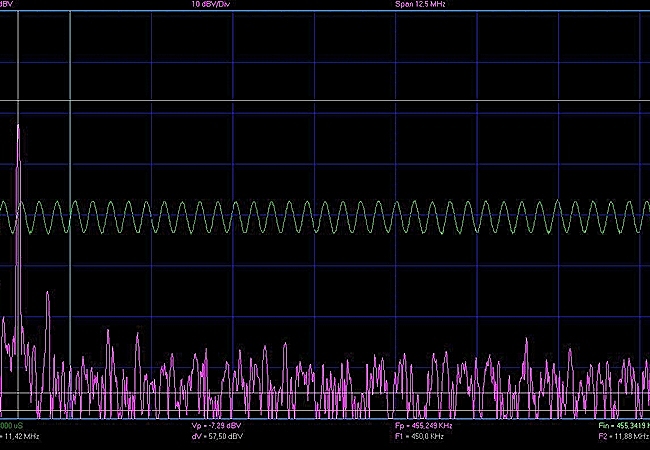
Task: Click the 11.42 MHz readout at bottom left
Action: 20,437
